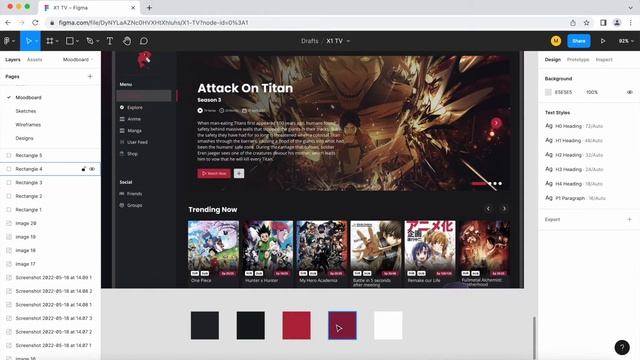The width and height of the screenshot is (640, 360).
Task: Collapse the Moodboard page selector
Action: point(78,60)
